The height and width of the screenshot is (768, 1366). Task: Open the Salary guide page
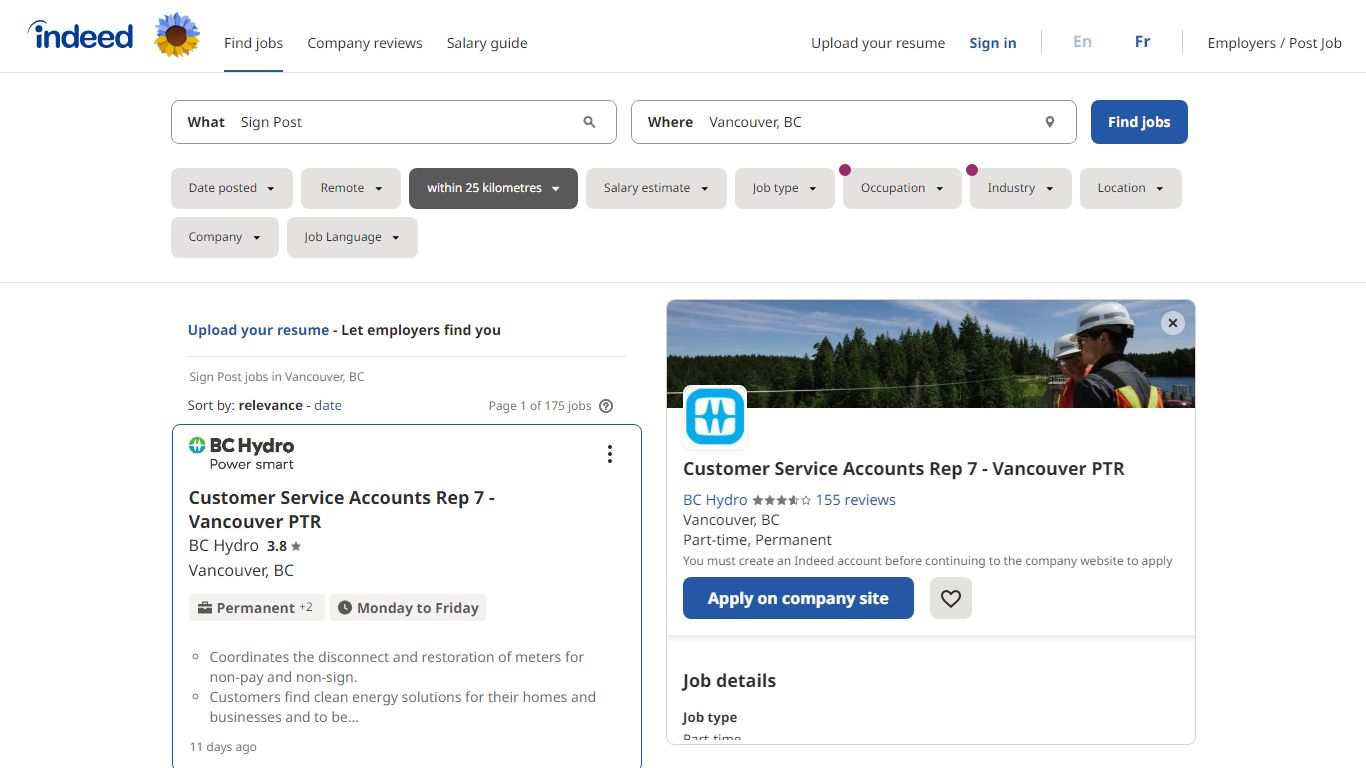pos(487,43)
